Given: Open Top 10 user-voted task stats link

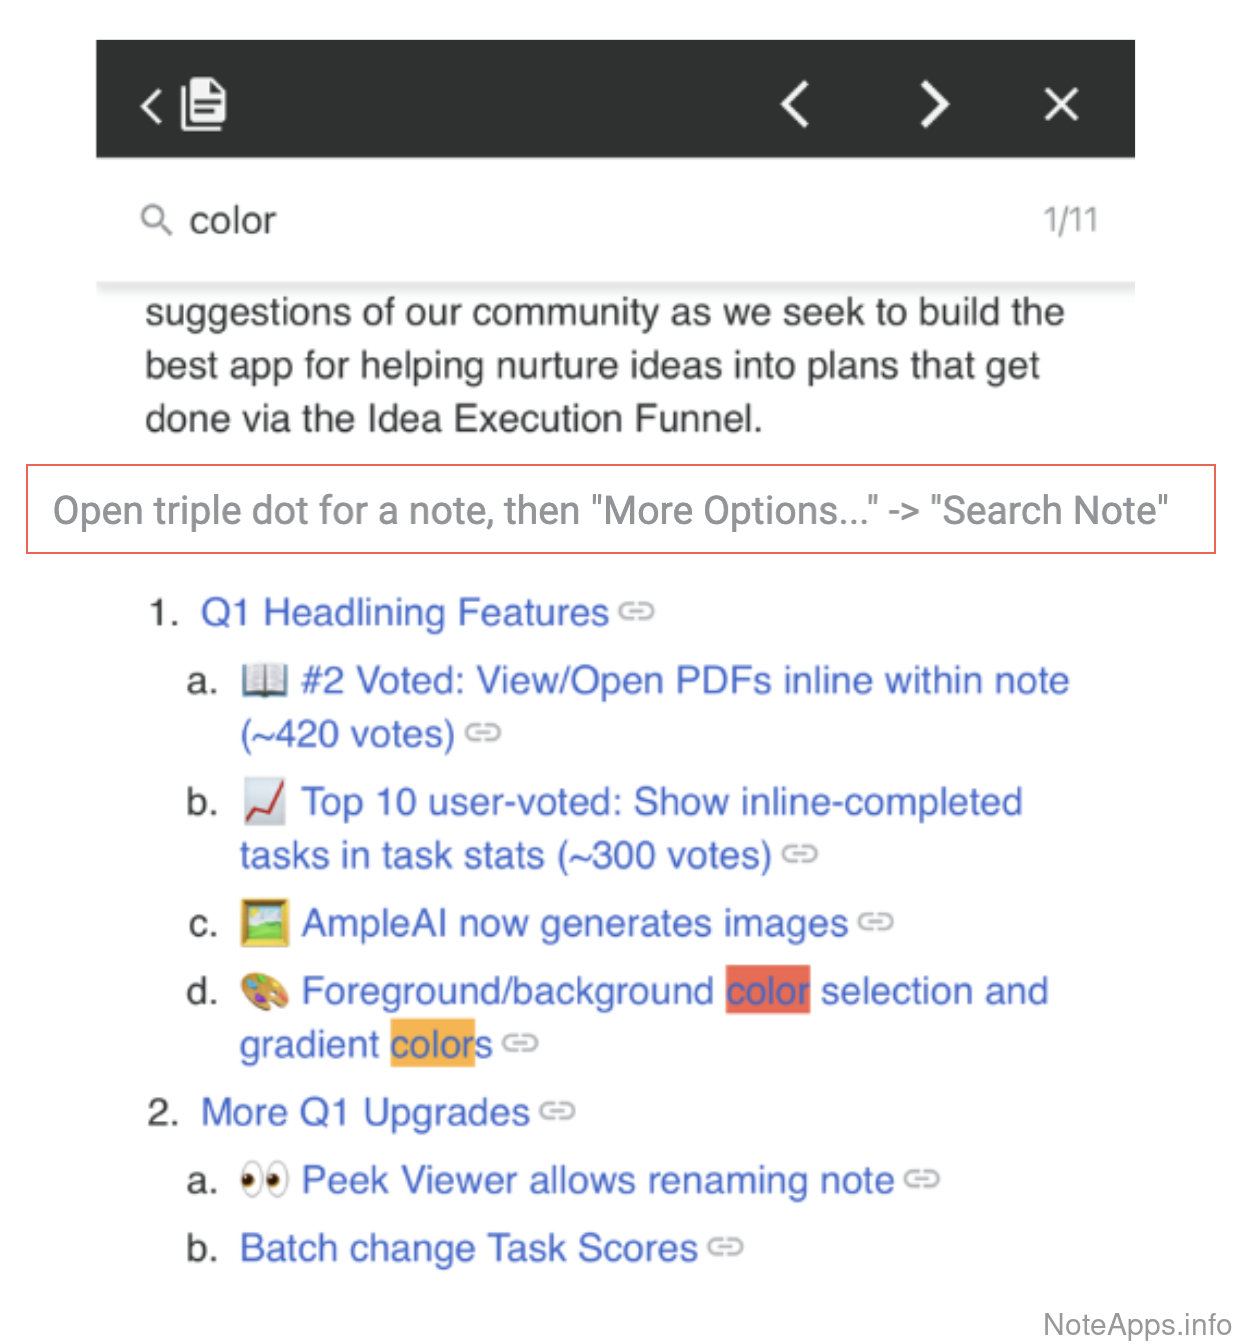Looking at the screenshot, I should point(661,802).
